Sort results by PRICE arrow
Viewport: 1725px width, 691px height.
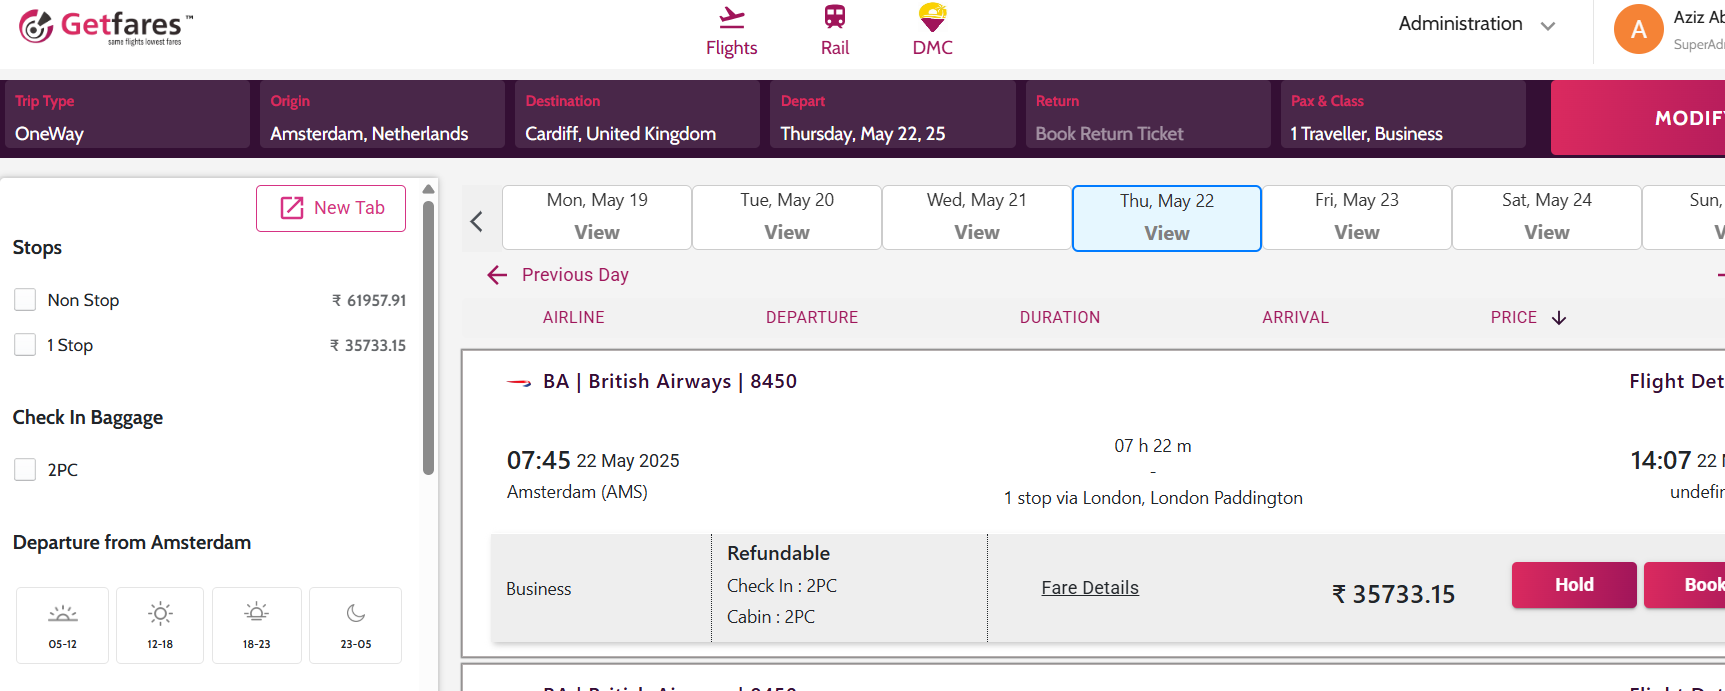[1559, 318]
